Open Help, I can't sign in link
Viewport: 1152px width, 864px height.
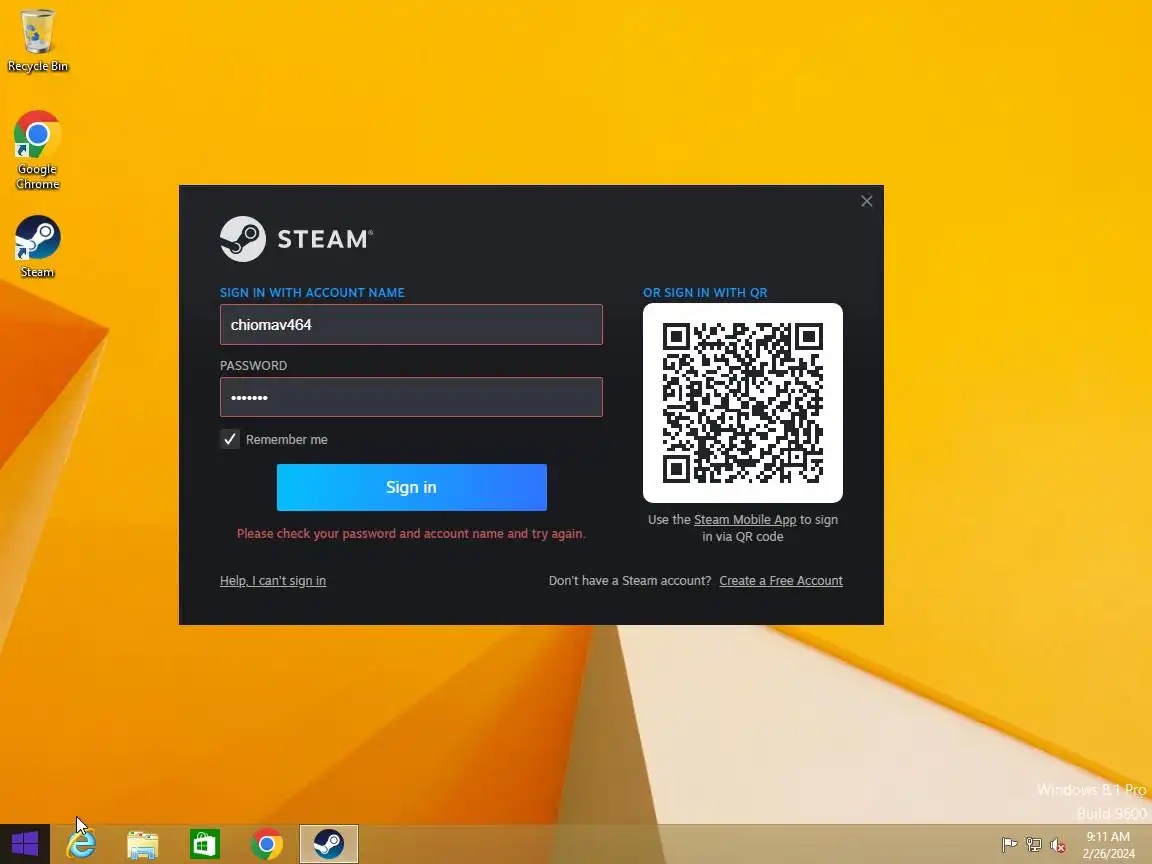click(273, 580)
